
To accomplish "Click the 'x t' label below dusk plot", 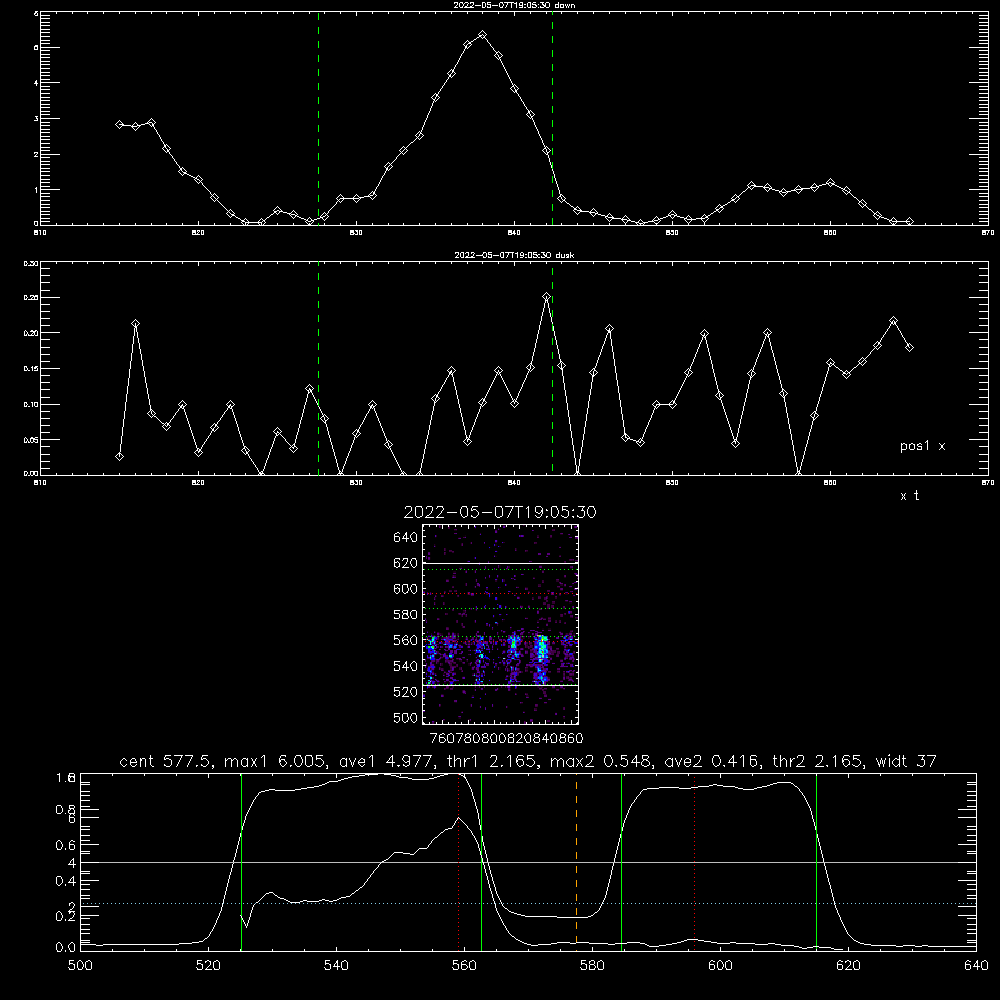I will (x=909, y=496).
